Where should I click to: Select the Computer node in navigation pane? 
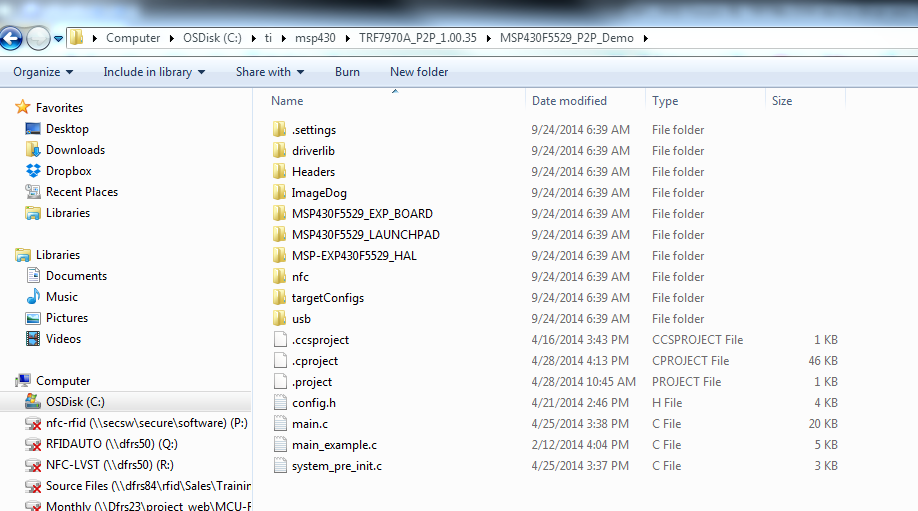63,380
